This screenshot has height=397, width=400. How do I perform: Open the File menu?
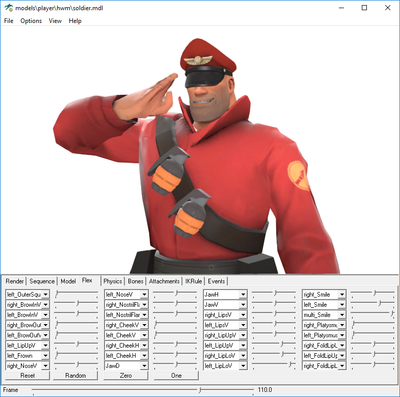coord(8,21)
